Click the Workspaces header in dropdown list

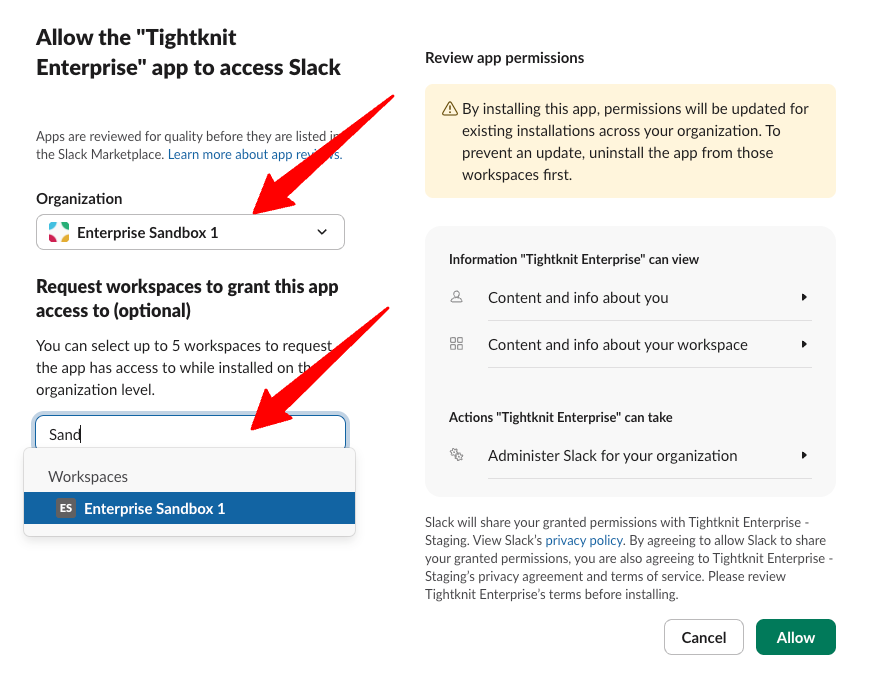[88, 476]
